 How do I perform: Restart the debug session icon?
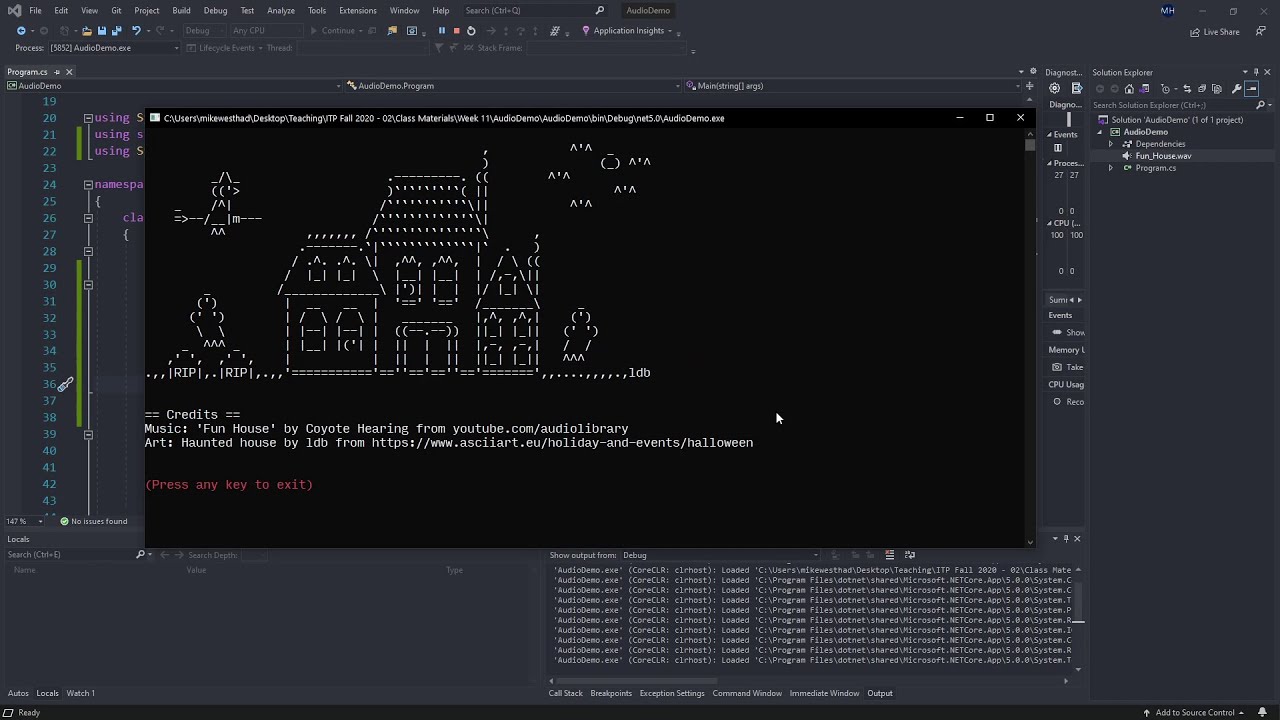(471, 31)
